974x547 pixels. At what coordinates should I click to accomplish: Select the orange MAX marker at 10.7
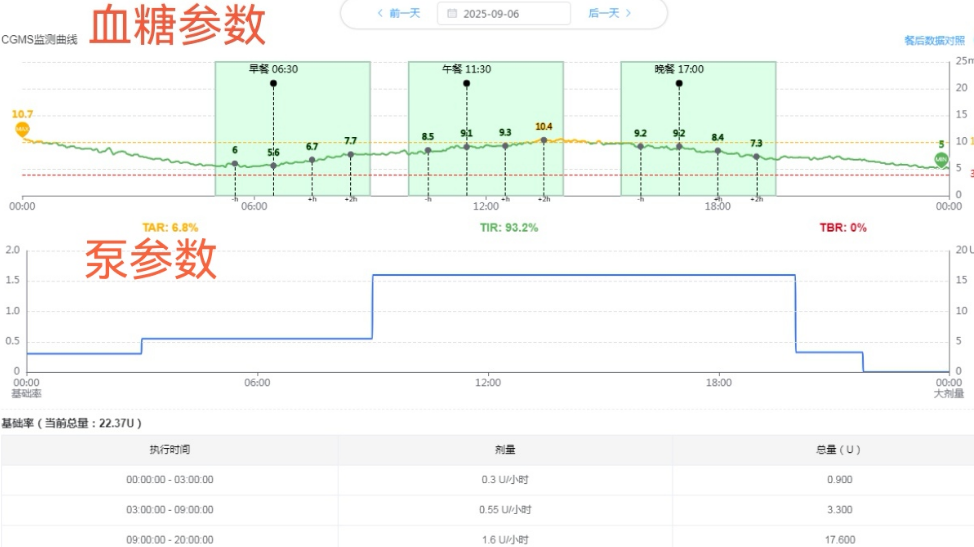pos(22,129)
